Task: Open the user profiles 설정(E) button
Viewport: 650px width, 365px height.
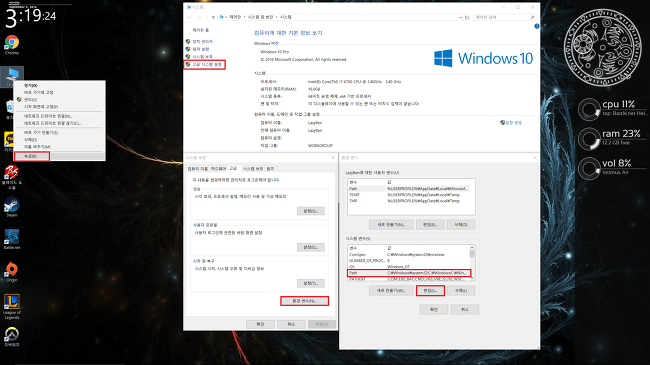Action: pyautogui.click(x=310, y=247)
